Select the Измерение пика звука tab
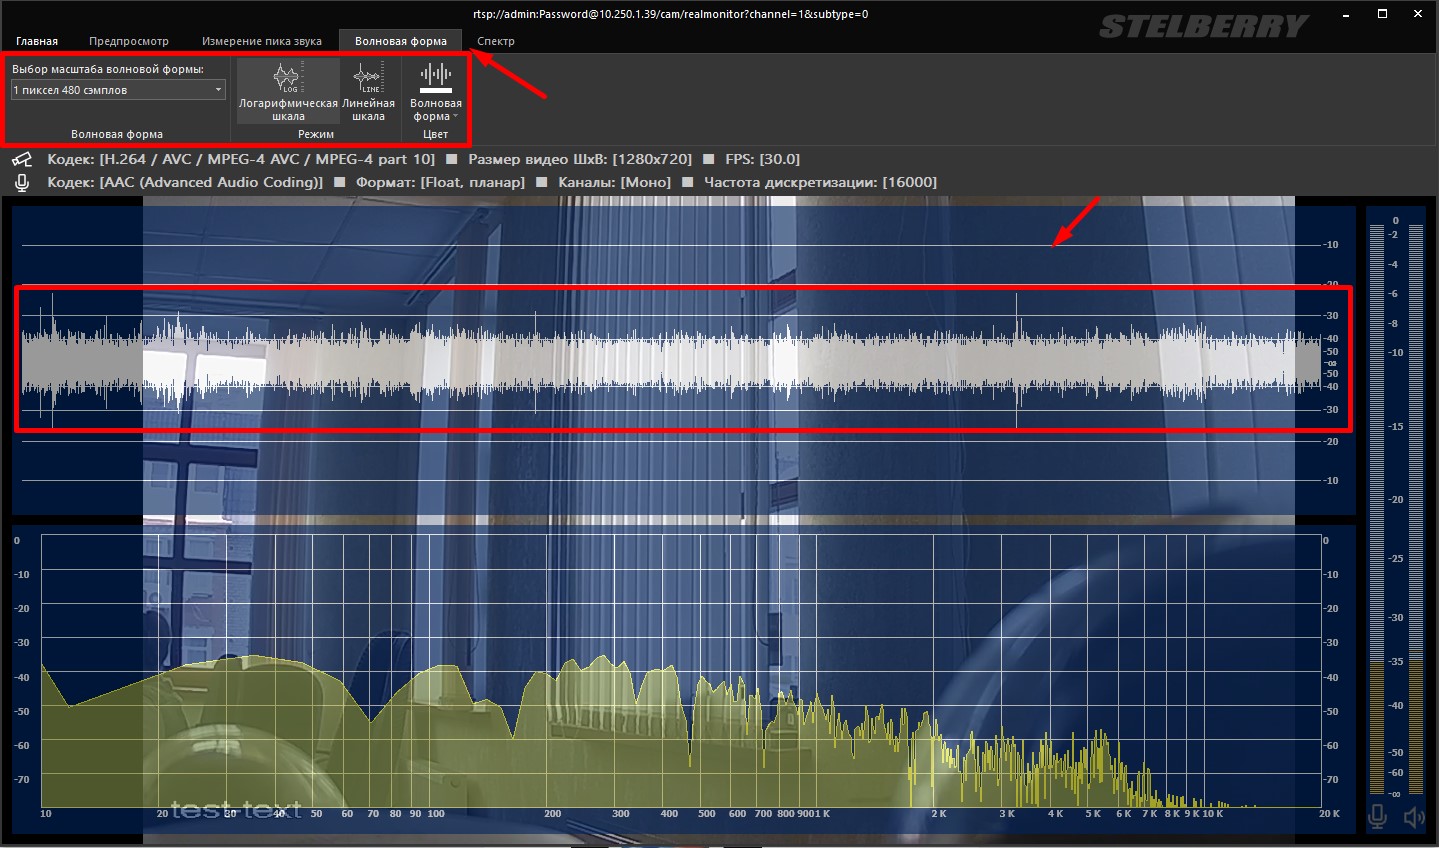Viewport: 1439px width, 848px height. [x=262, y=41]
